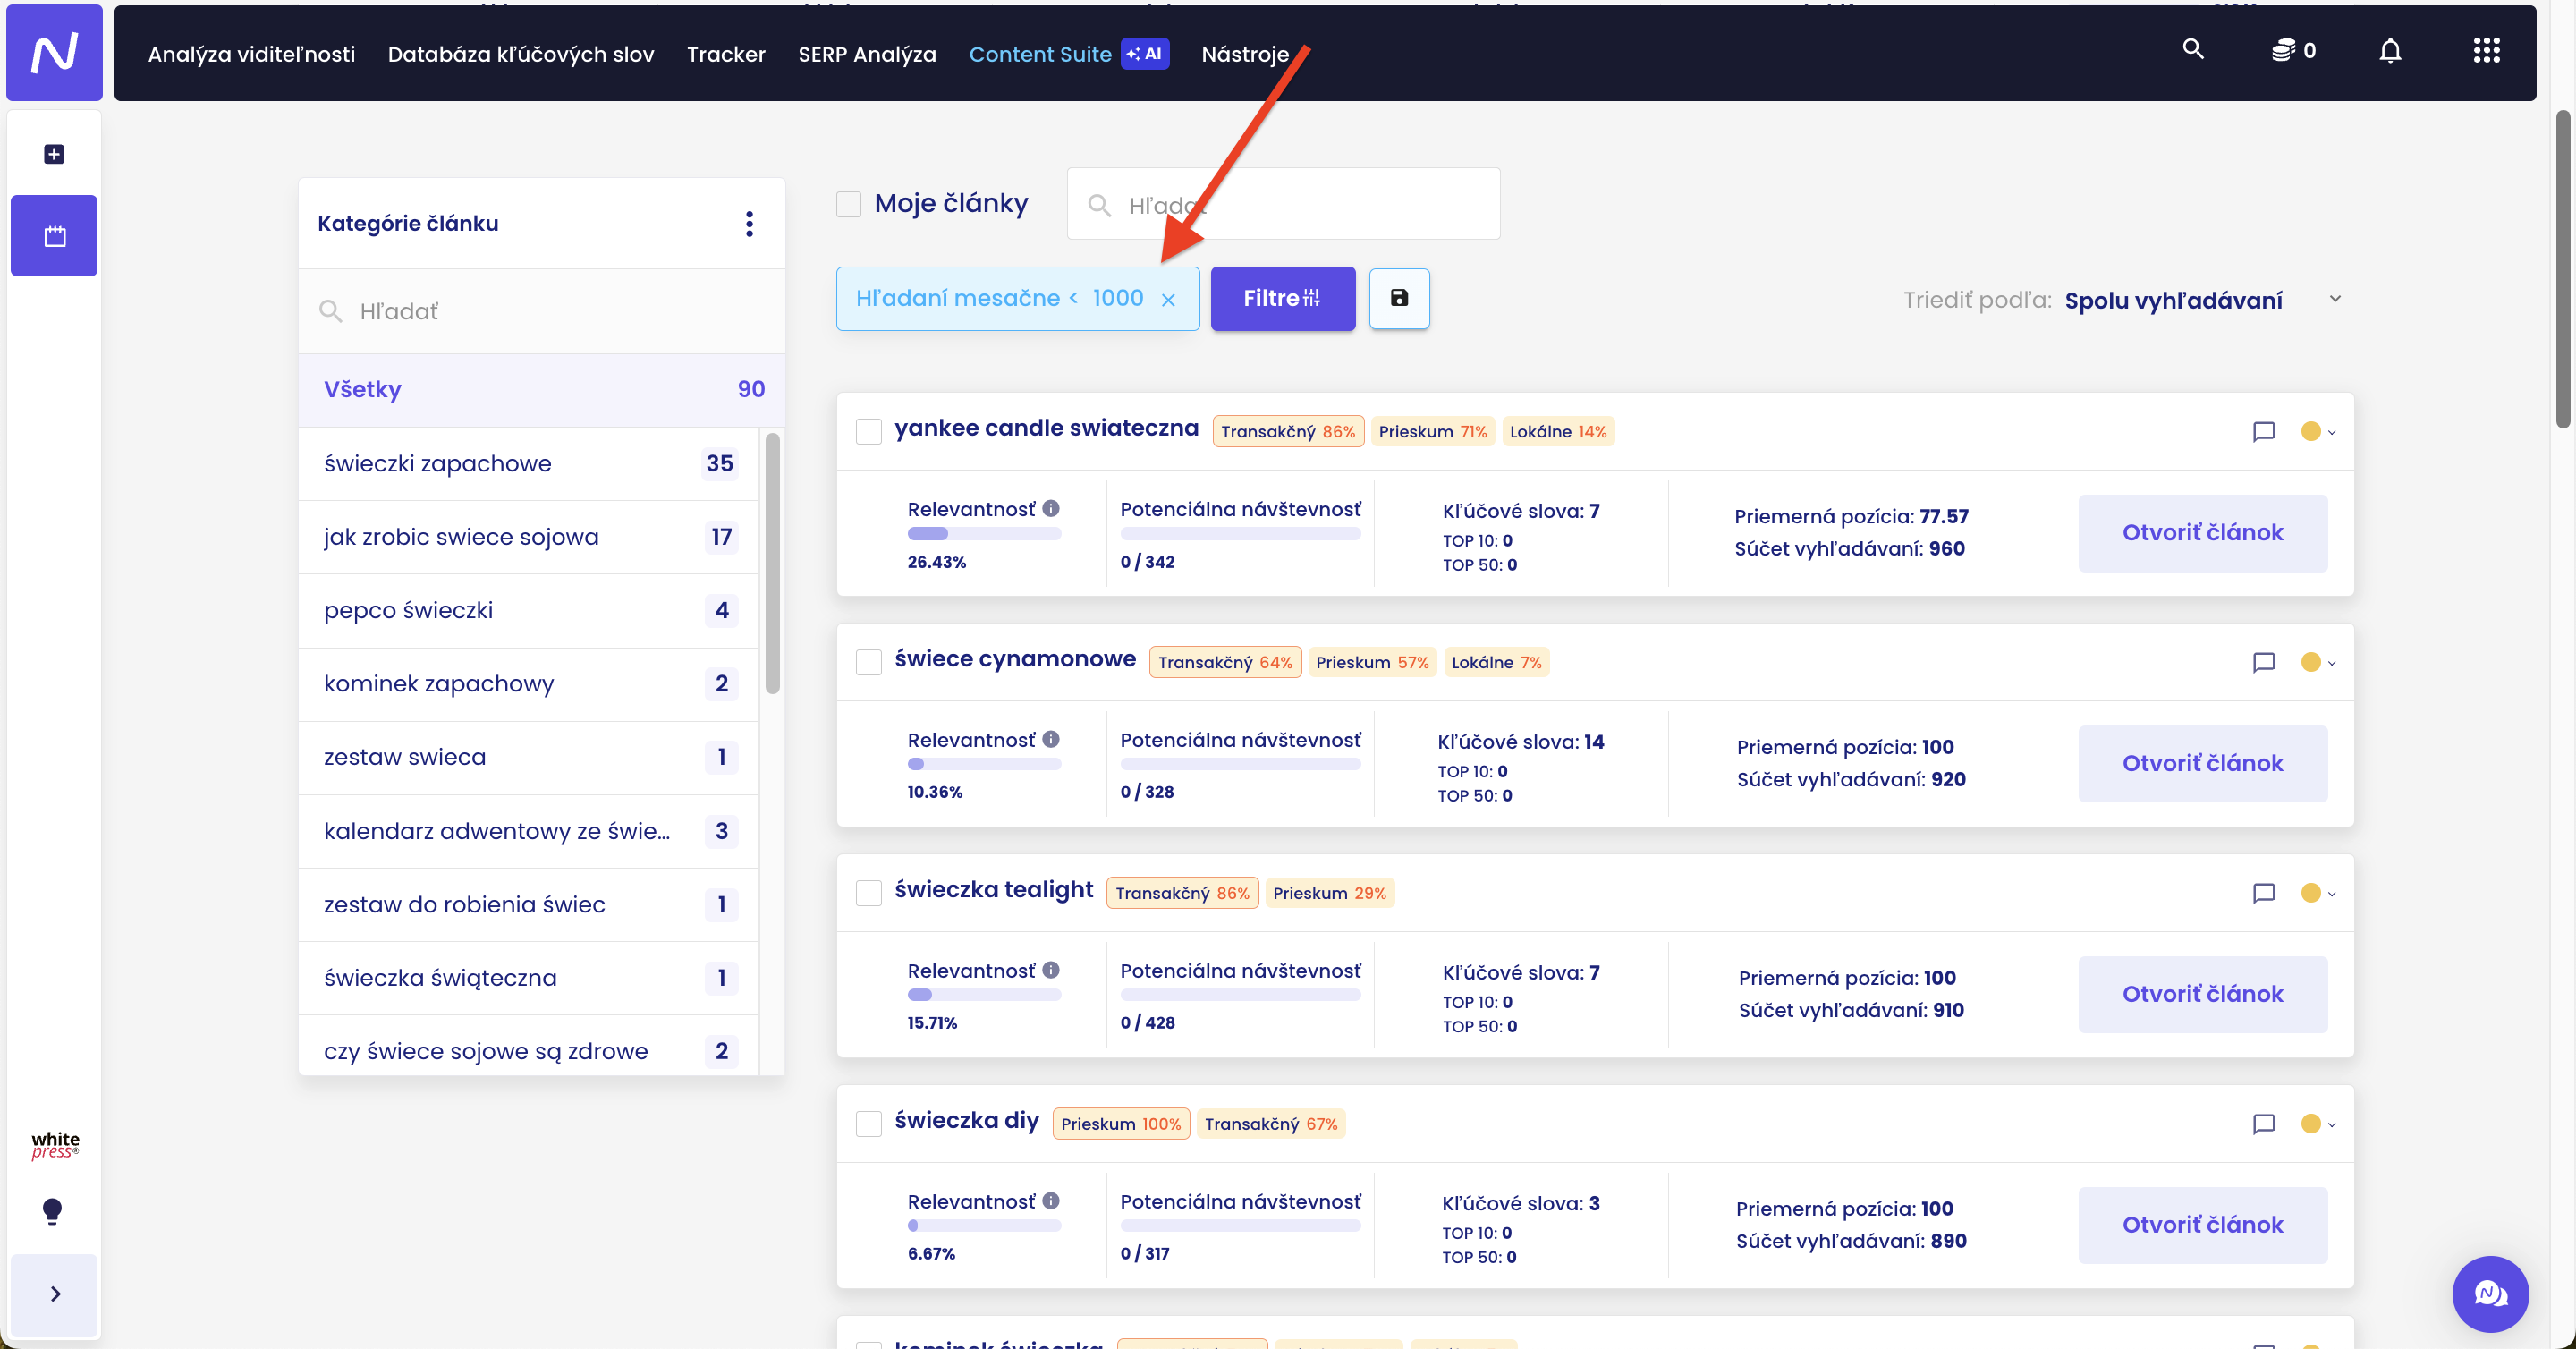The height and width of the screenshot is (1349, 2576).
Task: Click the Relevantnosť info icon for świece cynamonowe
Action: (1051, 739)
